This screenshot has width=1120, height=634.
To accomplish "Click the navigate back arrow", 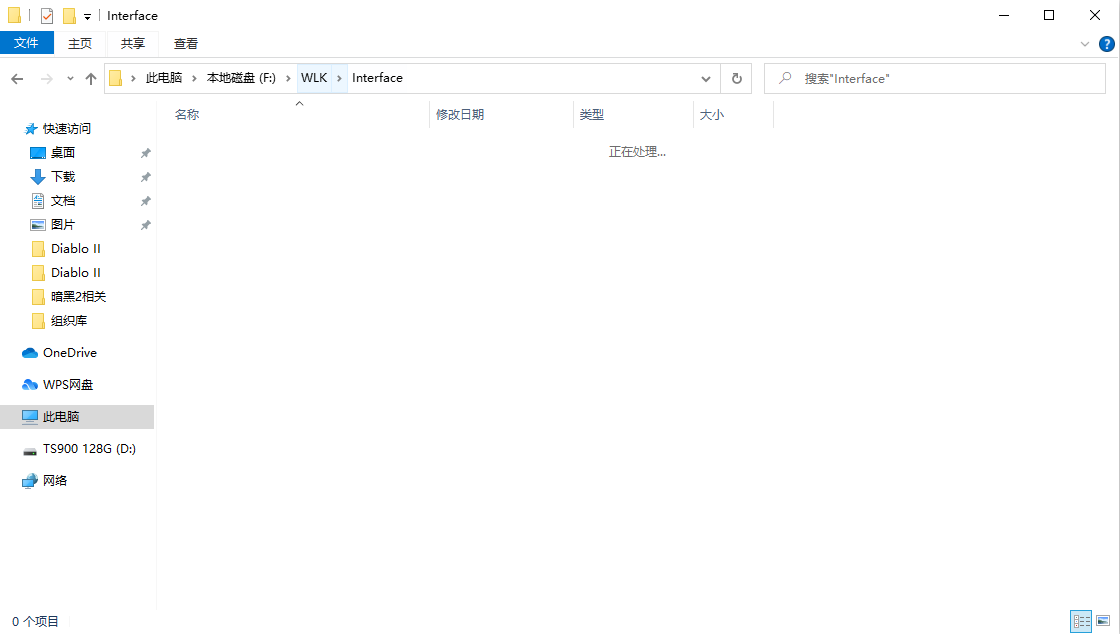I will (x=17, y=78).
